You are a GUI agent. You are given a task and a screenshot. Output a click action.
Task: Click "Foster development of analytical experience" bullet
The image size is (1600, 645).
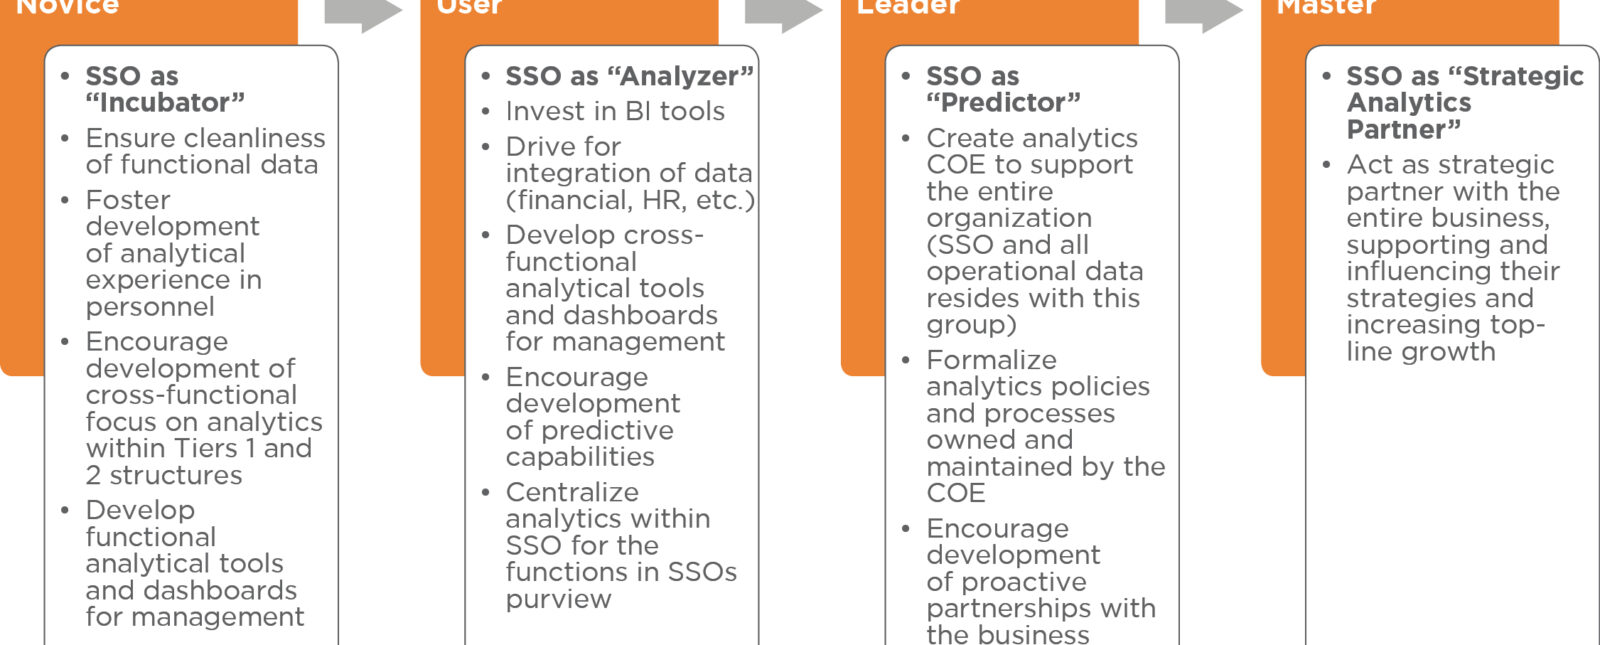tap(173, 253)
